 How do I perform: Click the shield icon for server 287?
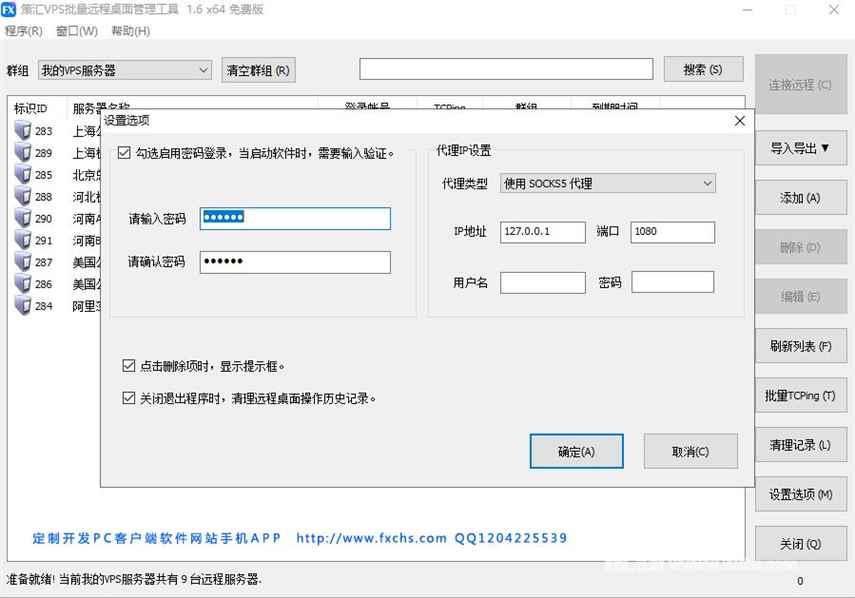23,262
